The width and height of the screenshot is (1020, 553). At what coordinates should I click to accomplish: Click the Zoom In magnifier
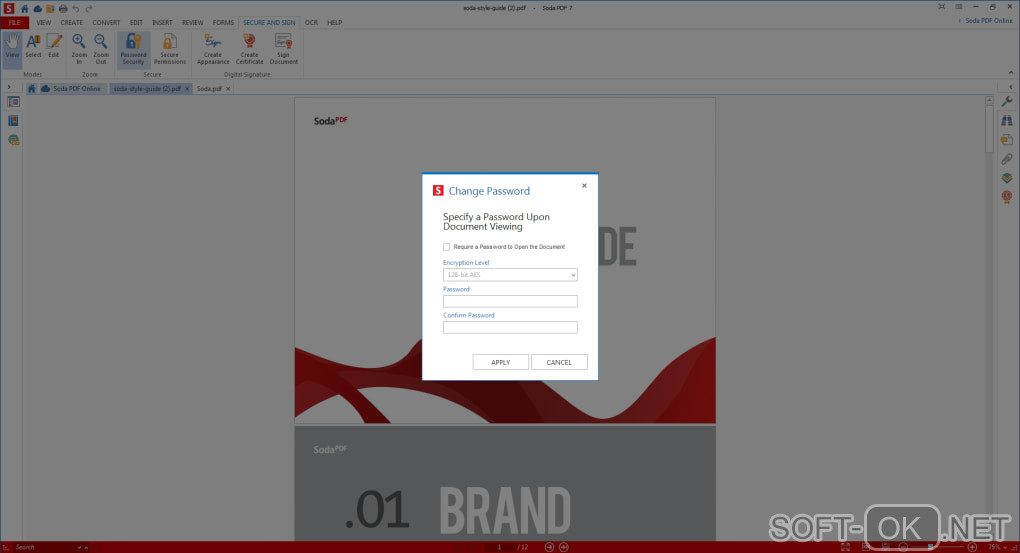[79, 49]
